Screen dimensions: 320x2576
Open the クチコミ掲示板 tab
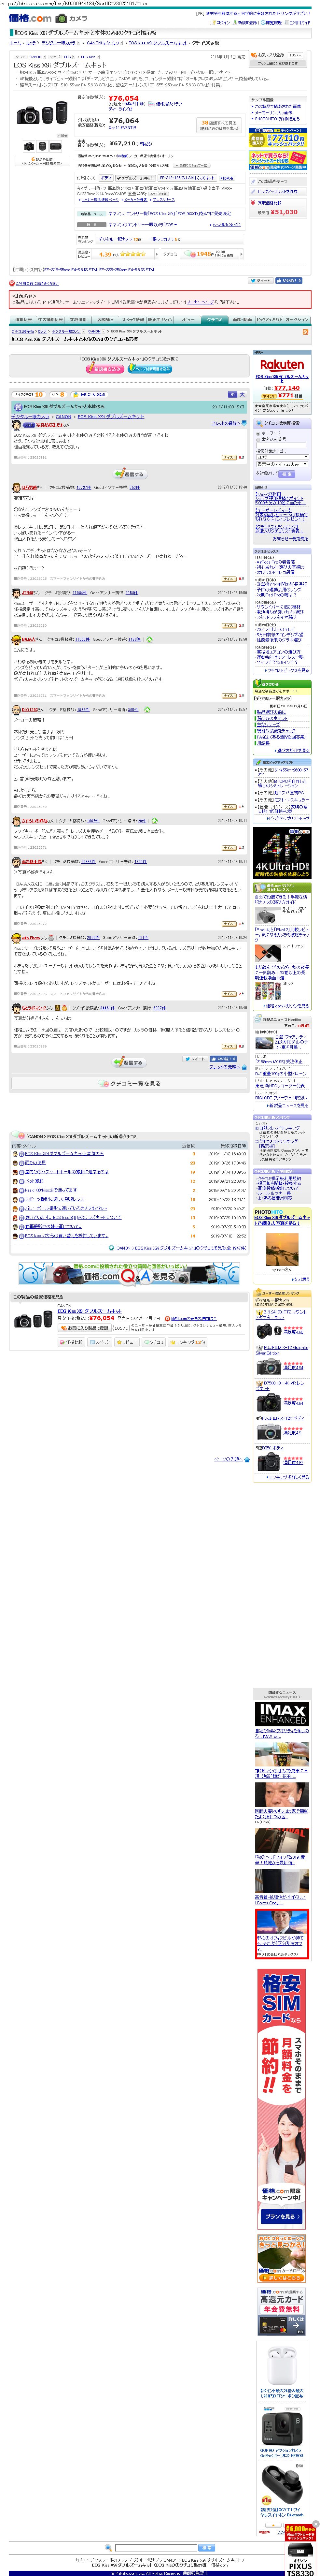coord(214,320)
